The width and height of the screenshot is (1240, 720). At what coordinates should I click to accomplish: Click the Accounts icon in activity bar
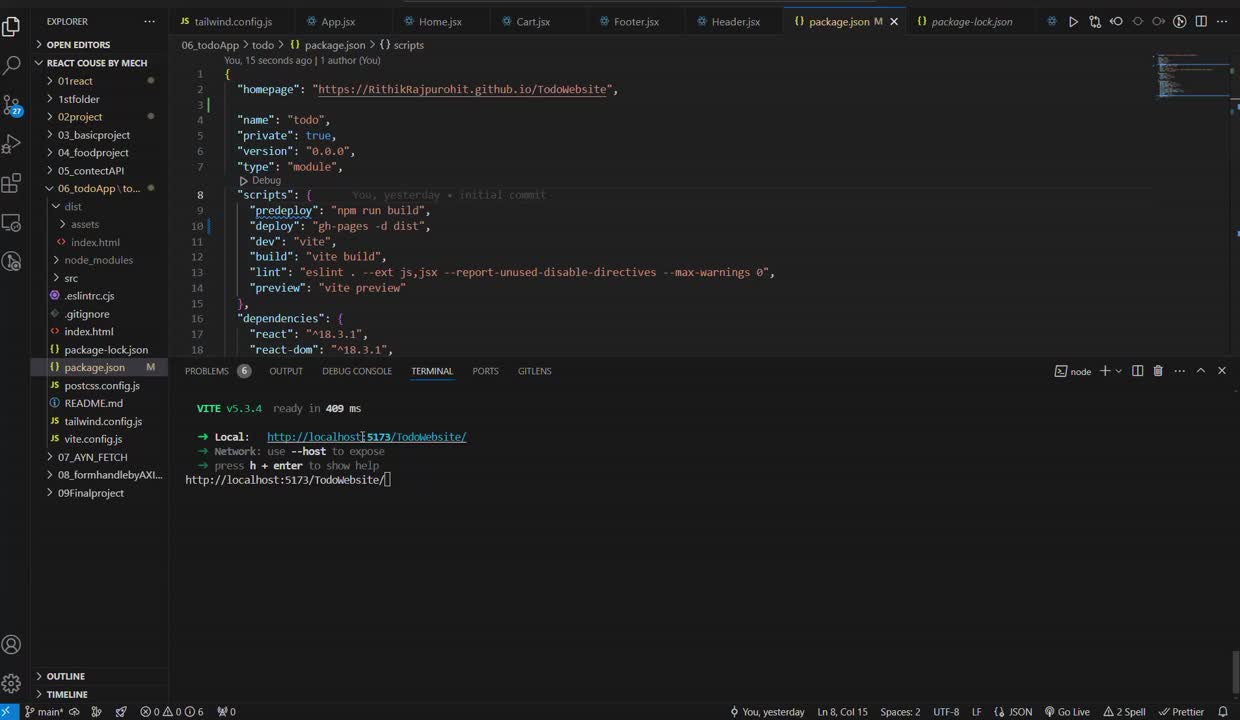point(12,645)
